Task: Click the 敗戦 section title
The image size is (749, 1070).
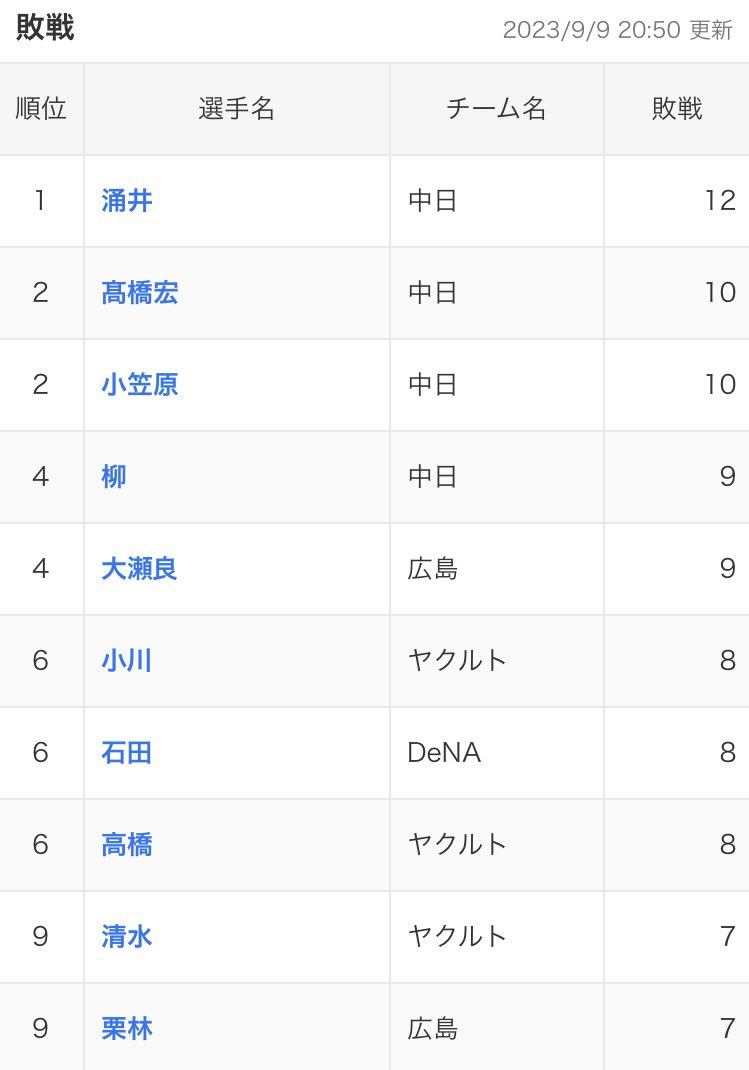Action: pos(45,28)
